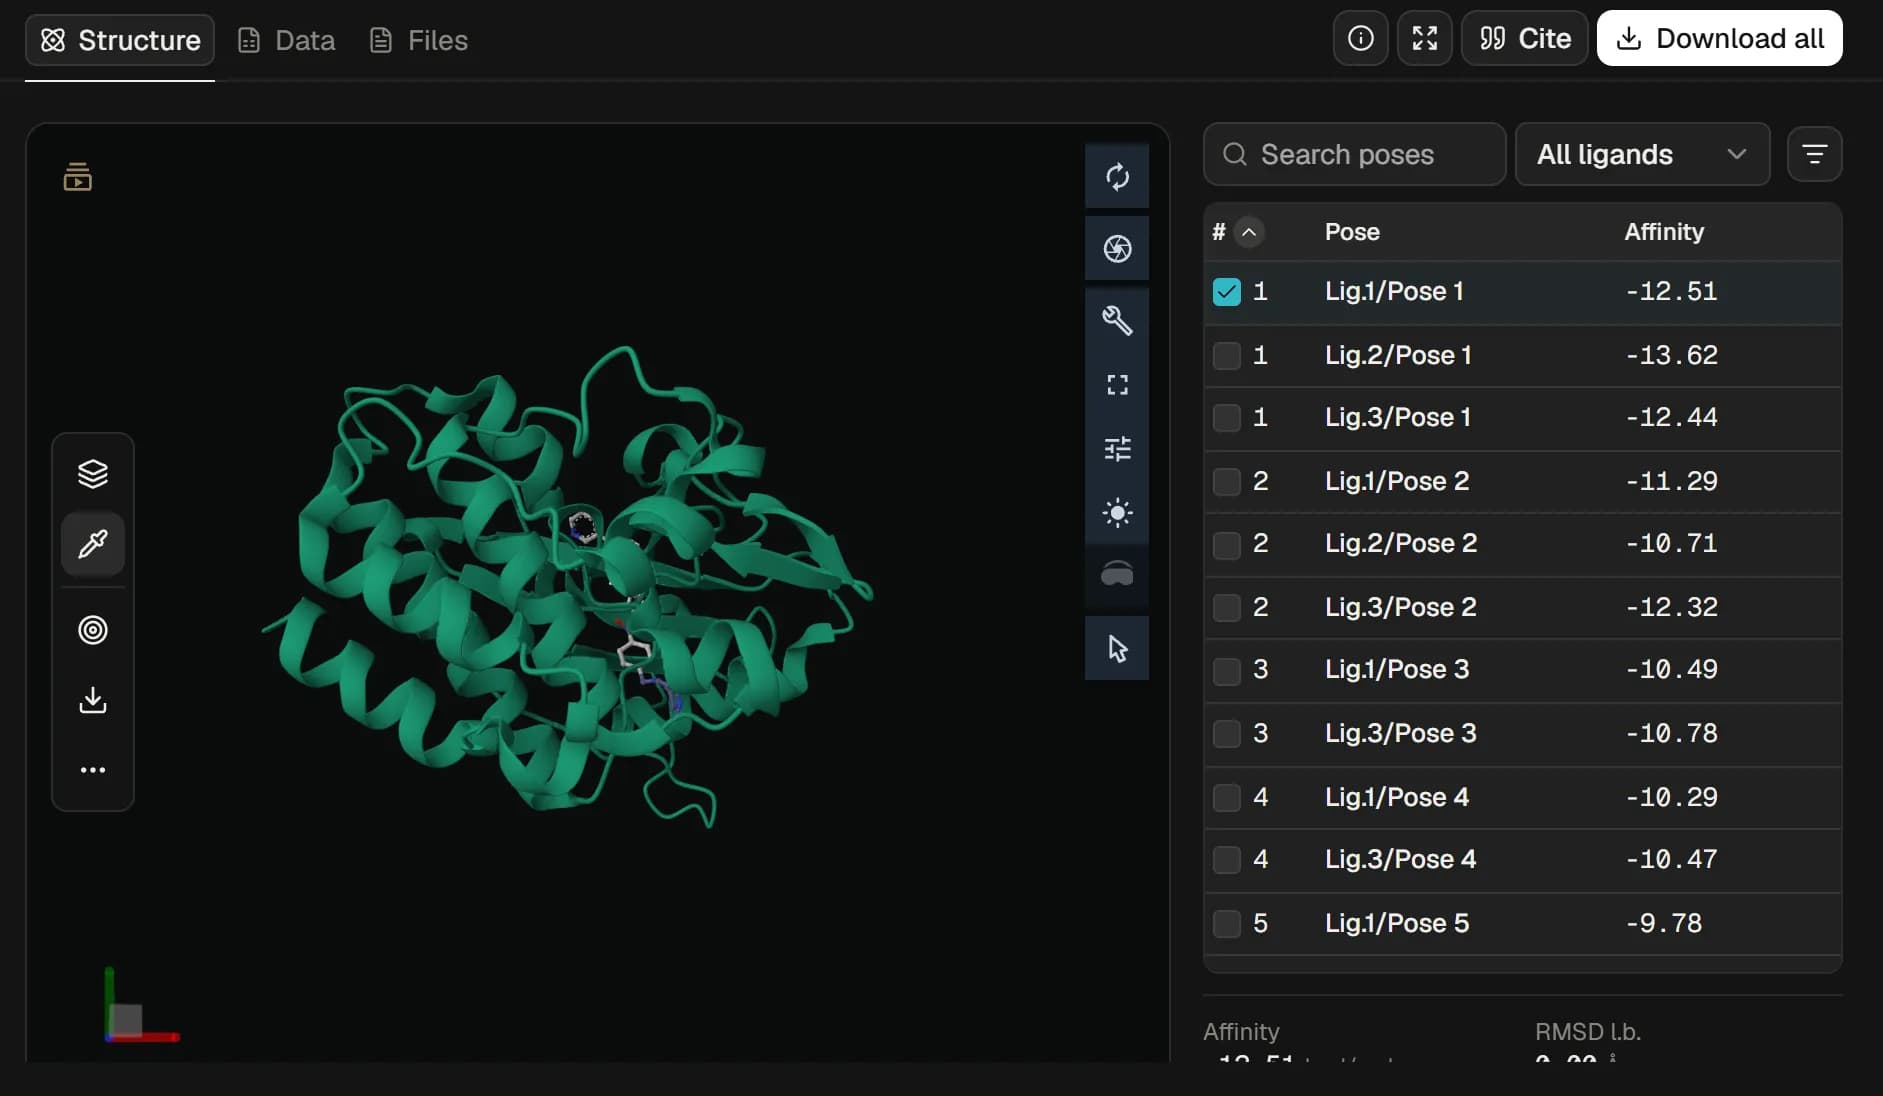The width and height of the screenshot is (1883, 1096).
Task: Click the target focus icon
Action: [93, 630]
